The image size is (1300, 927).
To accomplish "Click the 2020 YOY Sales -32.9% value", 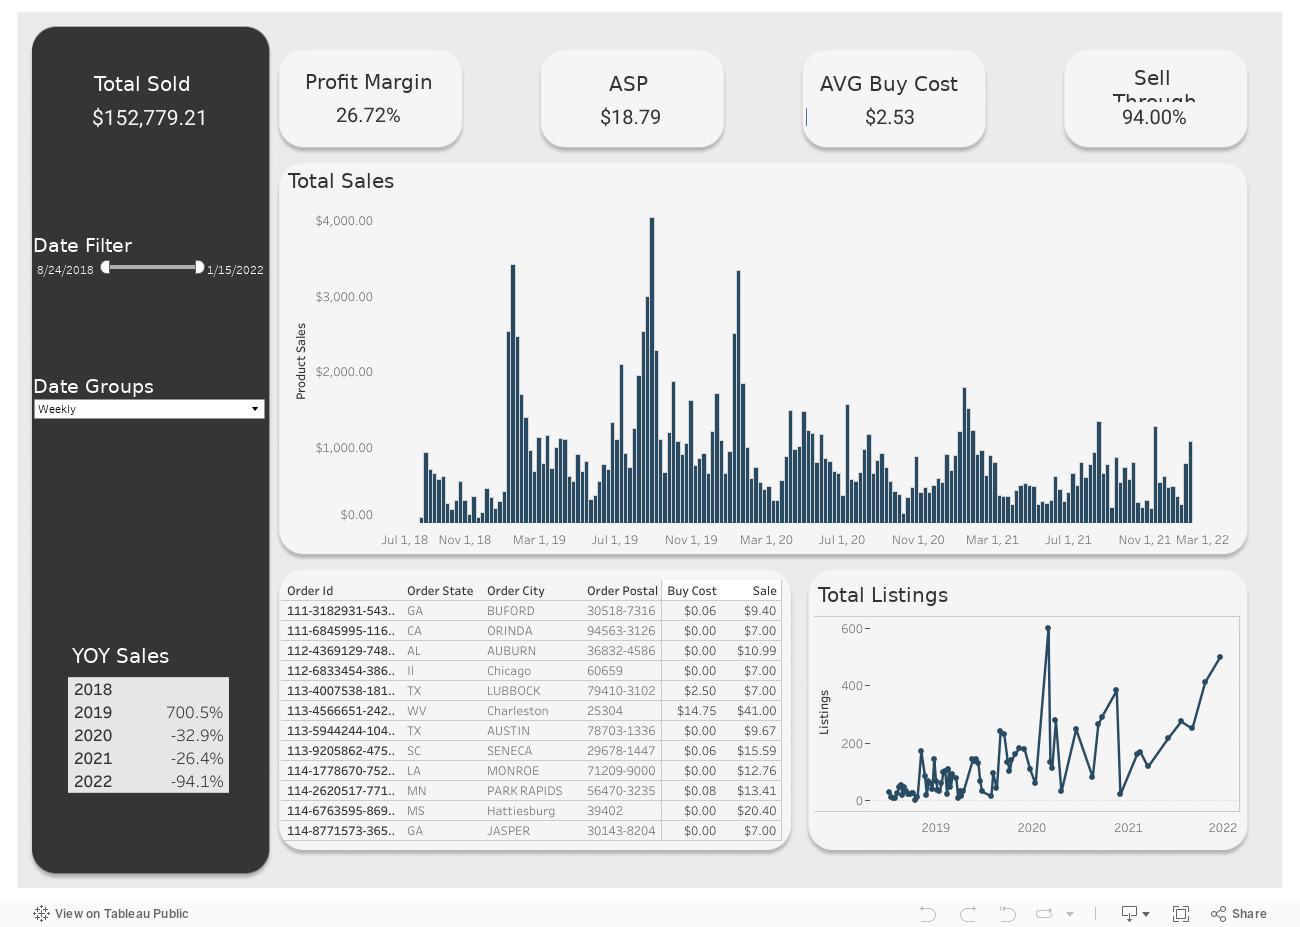I will [197, 736].
